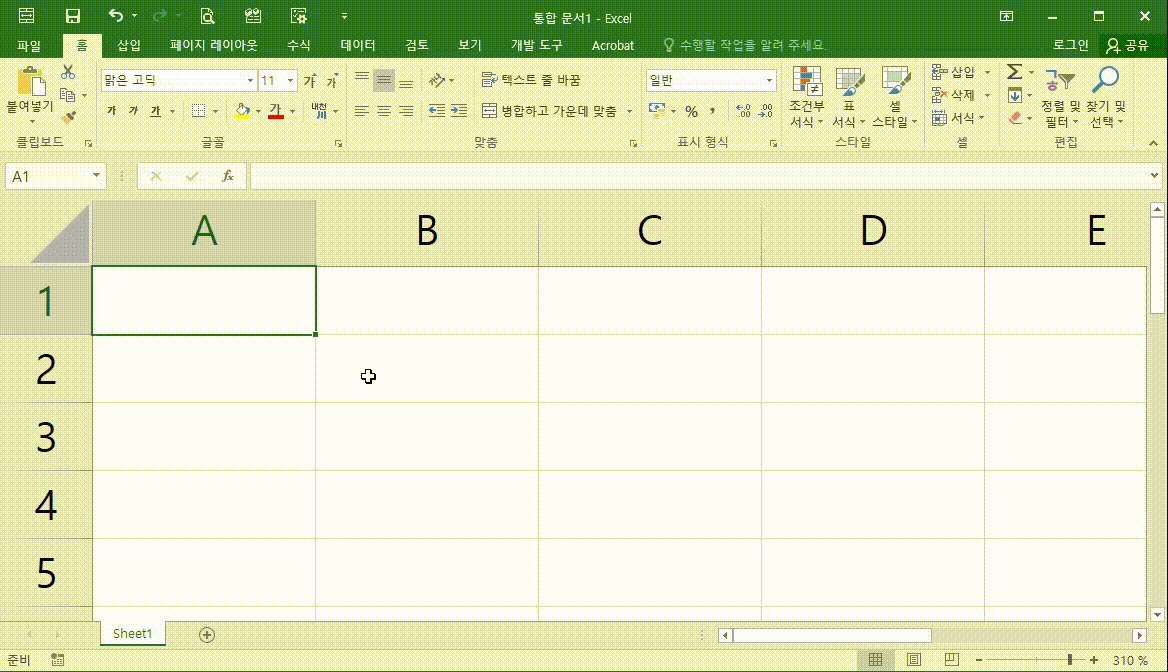Apply the red font color
This screenshot has height=672, width=1168.
[x=276, y=111]
